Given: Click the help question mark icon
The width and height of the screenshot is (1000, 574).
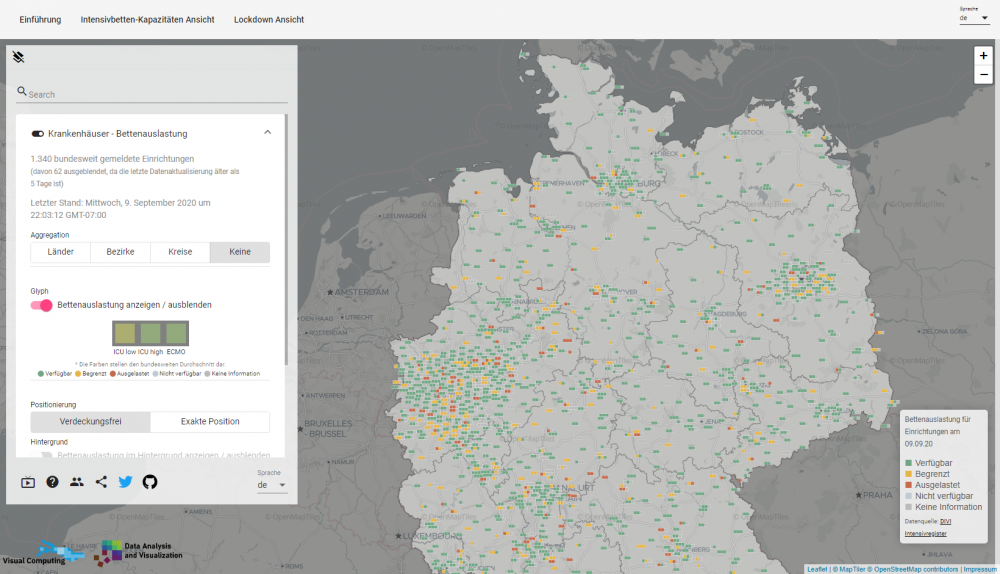Looking at the screenshot, I should pos(52,482).
